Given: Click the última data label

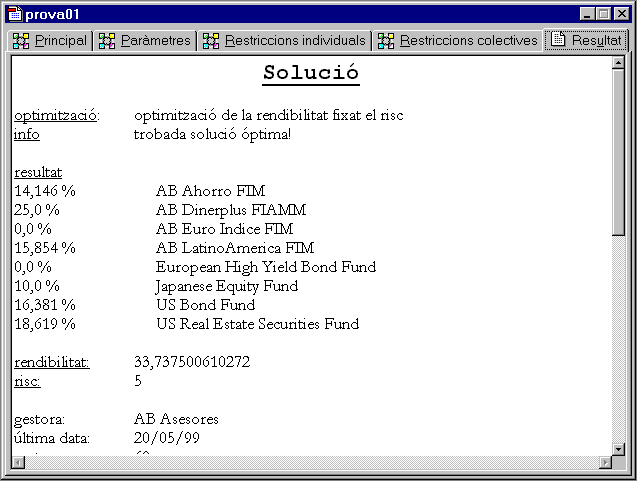Looking at the screenshot, I should 52,438.
